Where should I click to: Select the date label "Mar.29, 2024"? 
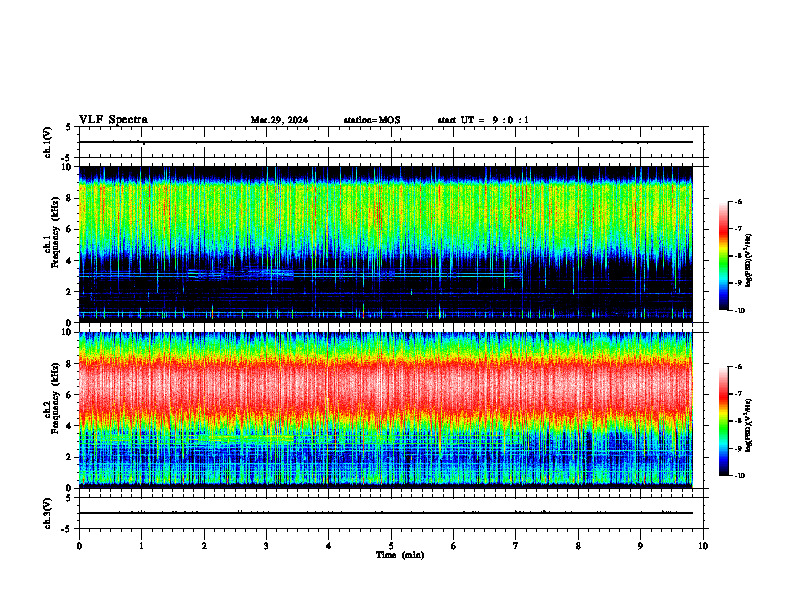click(x=279, y=120)
